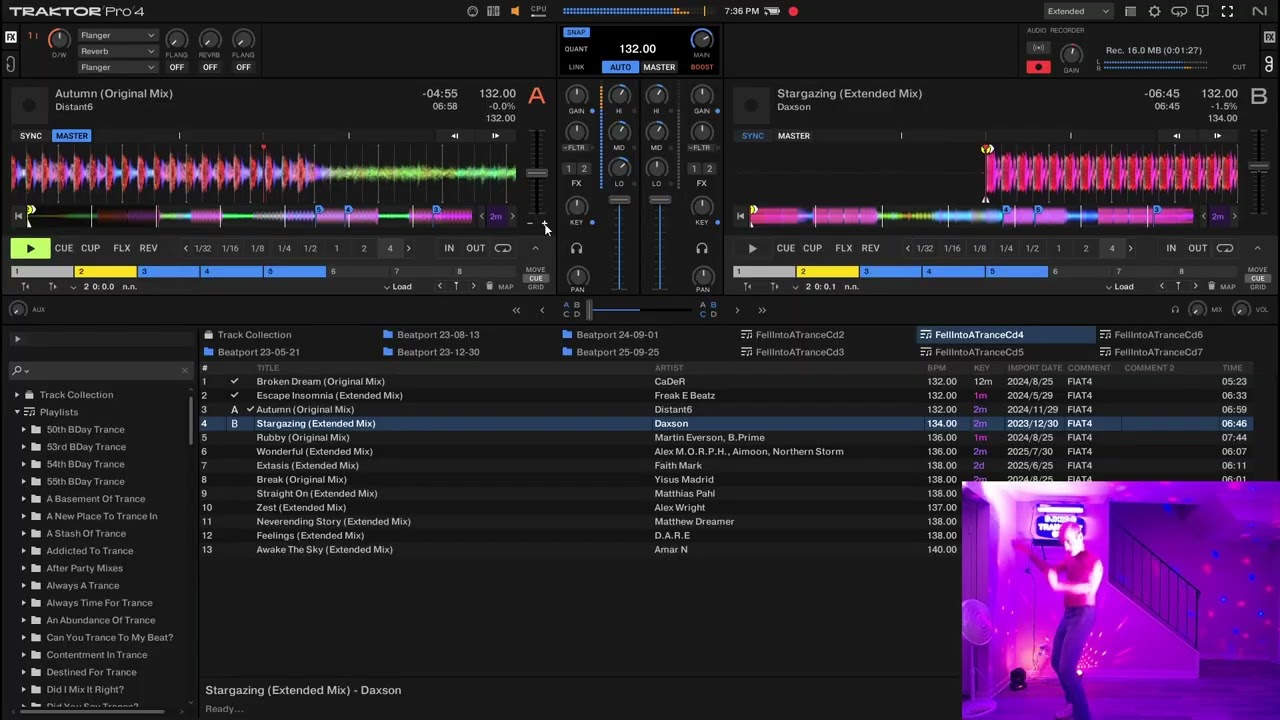Image resolution: width=1280 pixels, height=720 pixels.
Task: Clear the browser search field with X
Action: pyautogui.click(x=184, y=371)
